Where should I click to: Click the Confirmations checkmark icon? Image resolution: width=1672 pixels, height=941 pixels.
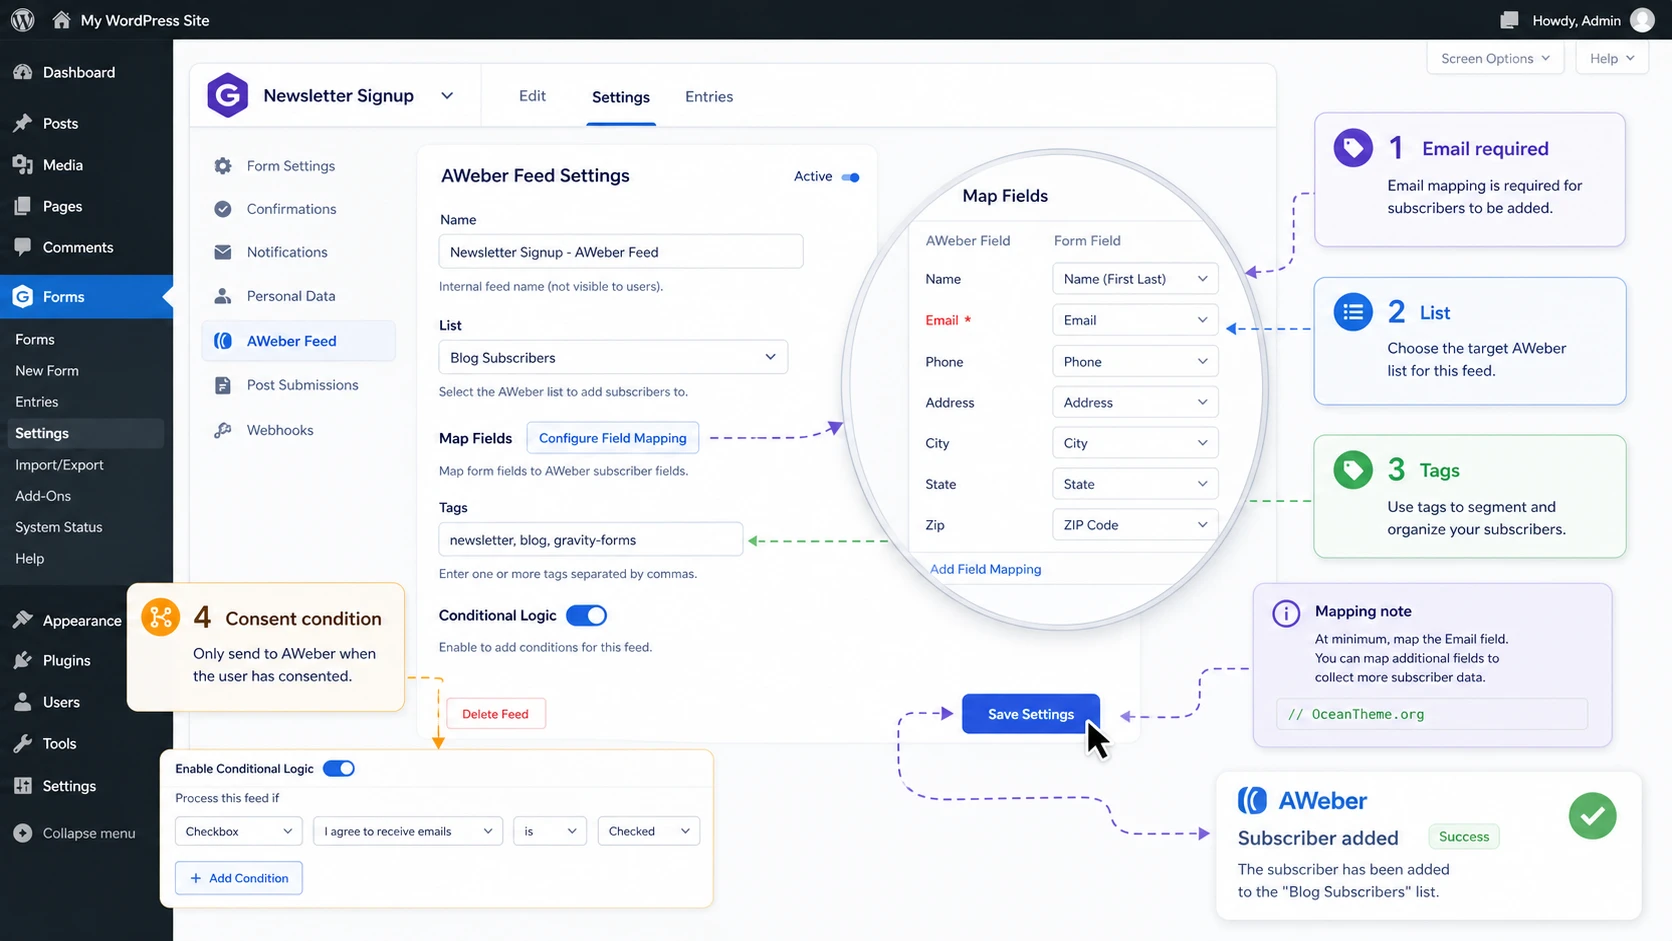point(223,209)
